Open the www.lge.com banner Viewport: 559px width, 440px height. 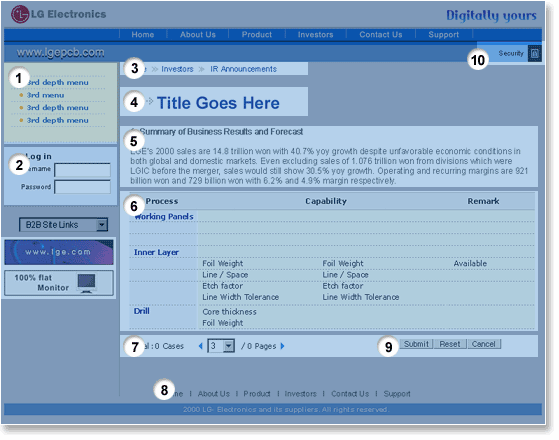pyautogui.click(x=59, y=252)
